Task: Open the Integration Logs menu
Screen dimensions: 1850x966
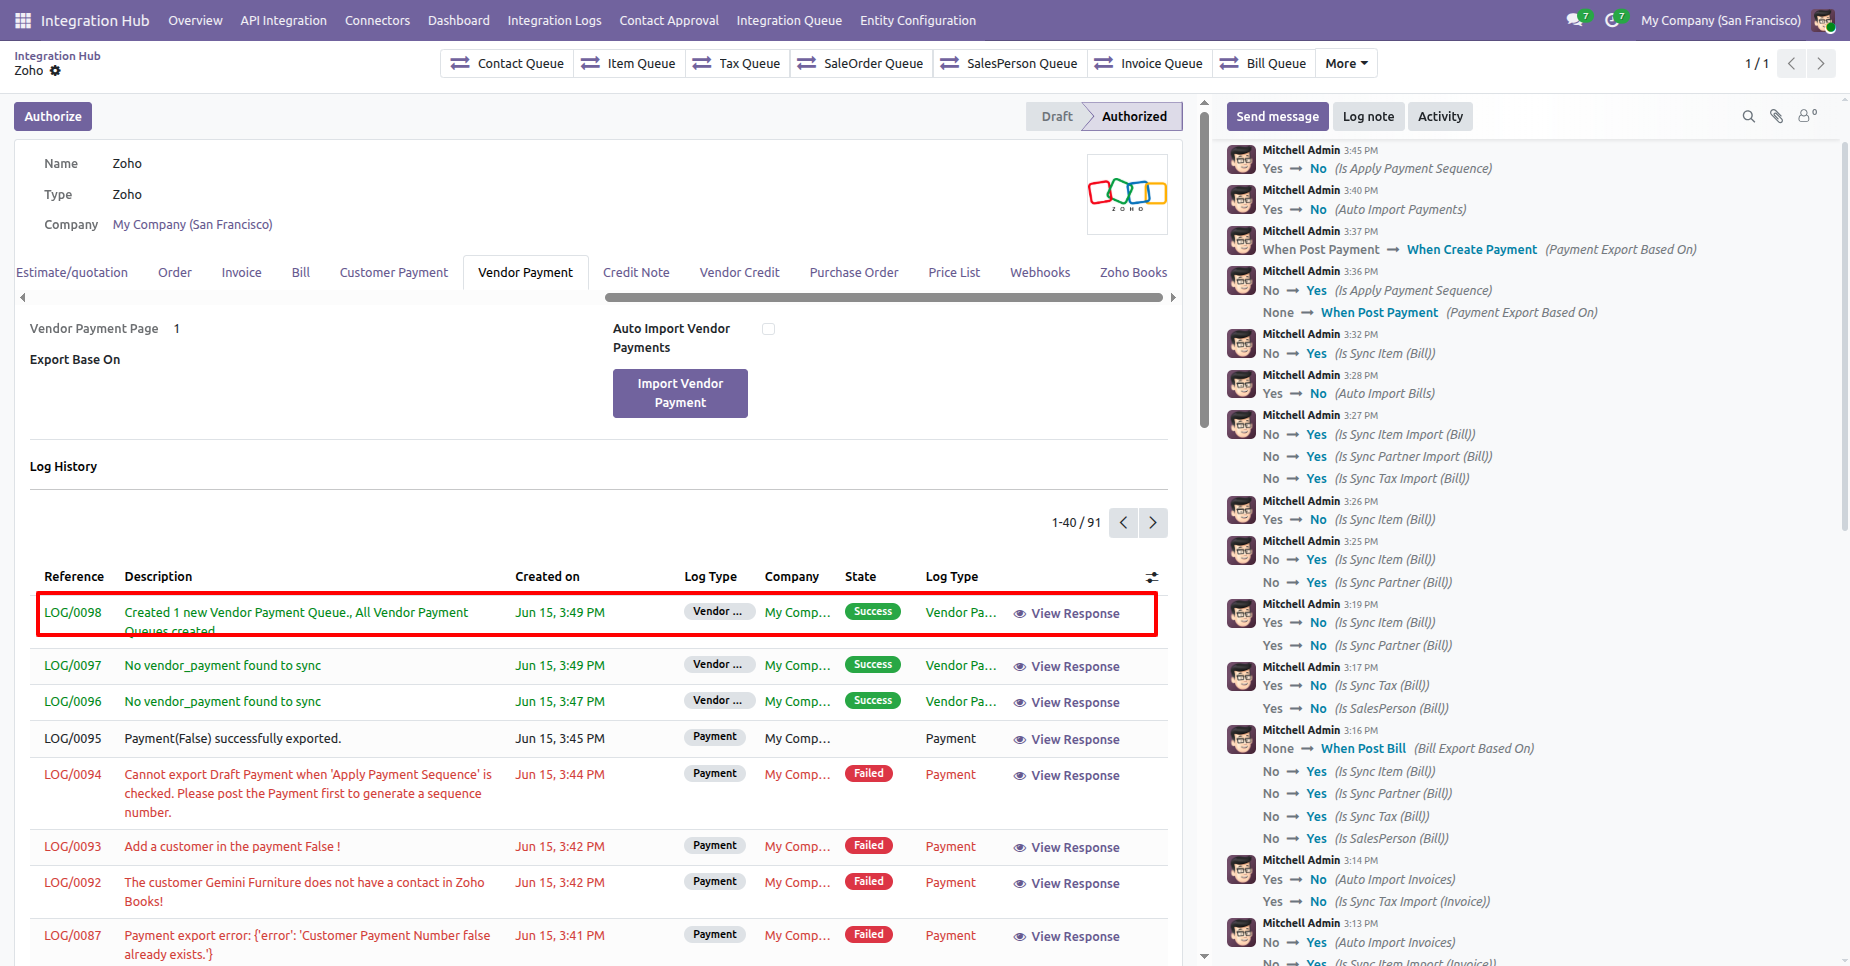Action: point(554,20)
